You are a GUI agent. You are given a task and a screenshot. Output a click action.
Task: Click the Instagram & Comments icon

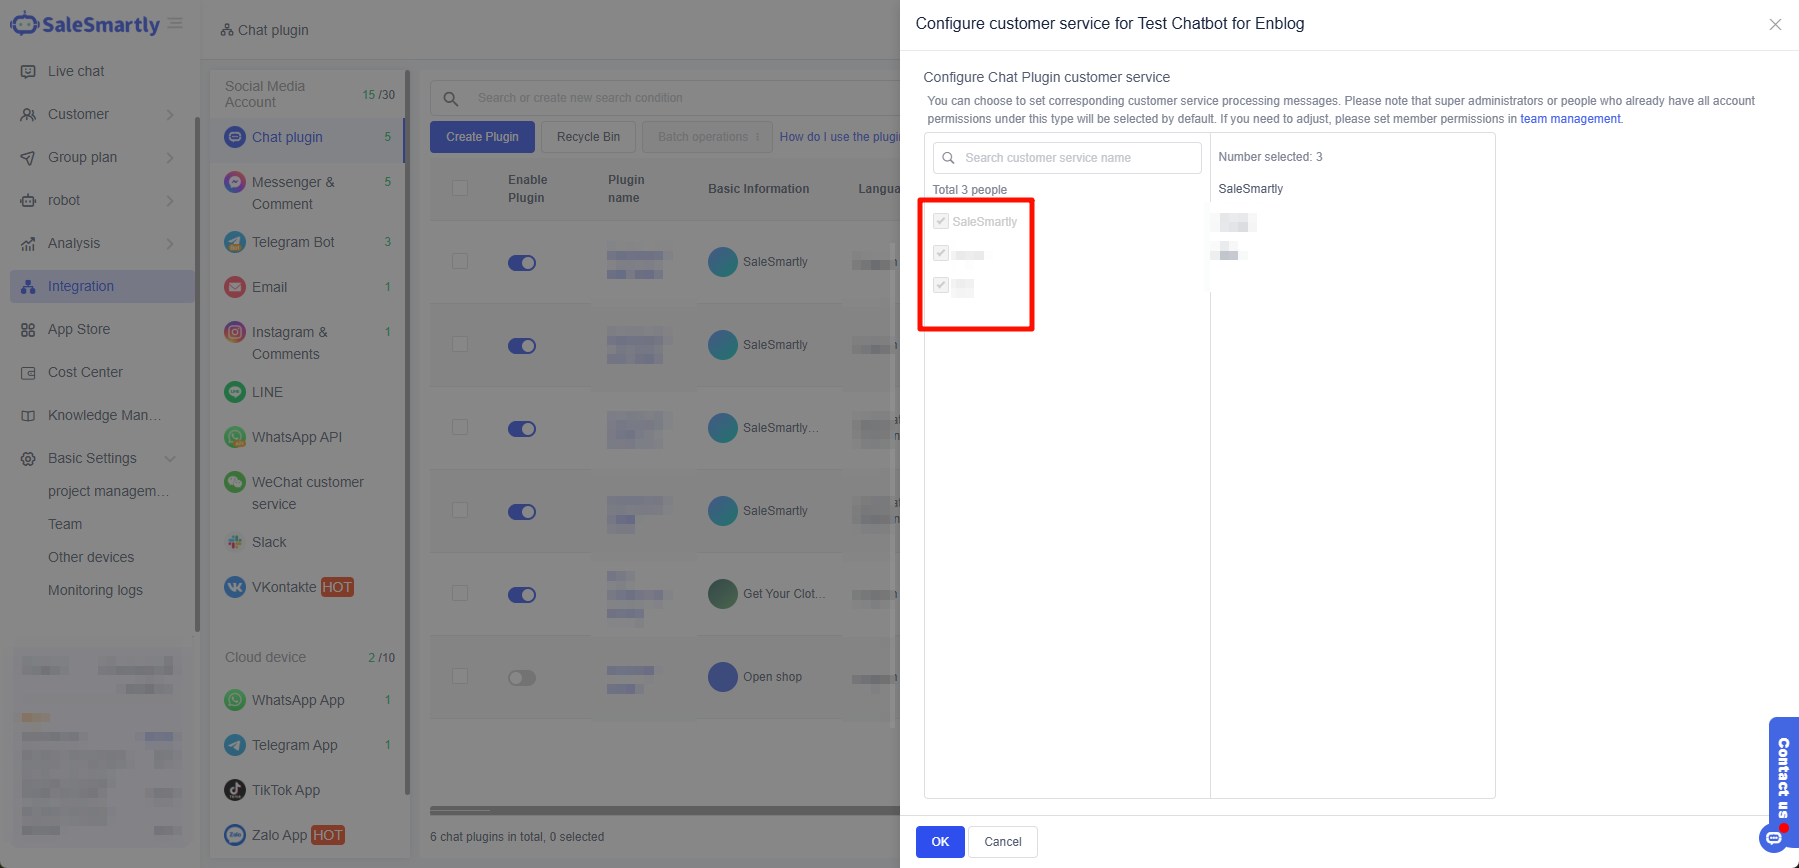235,332
